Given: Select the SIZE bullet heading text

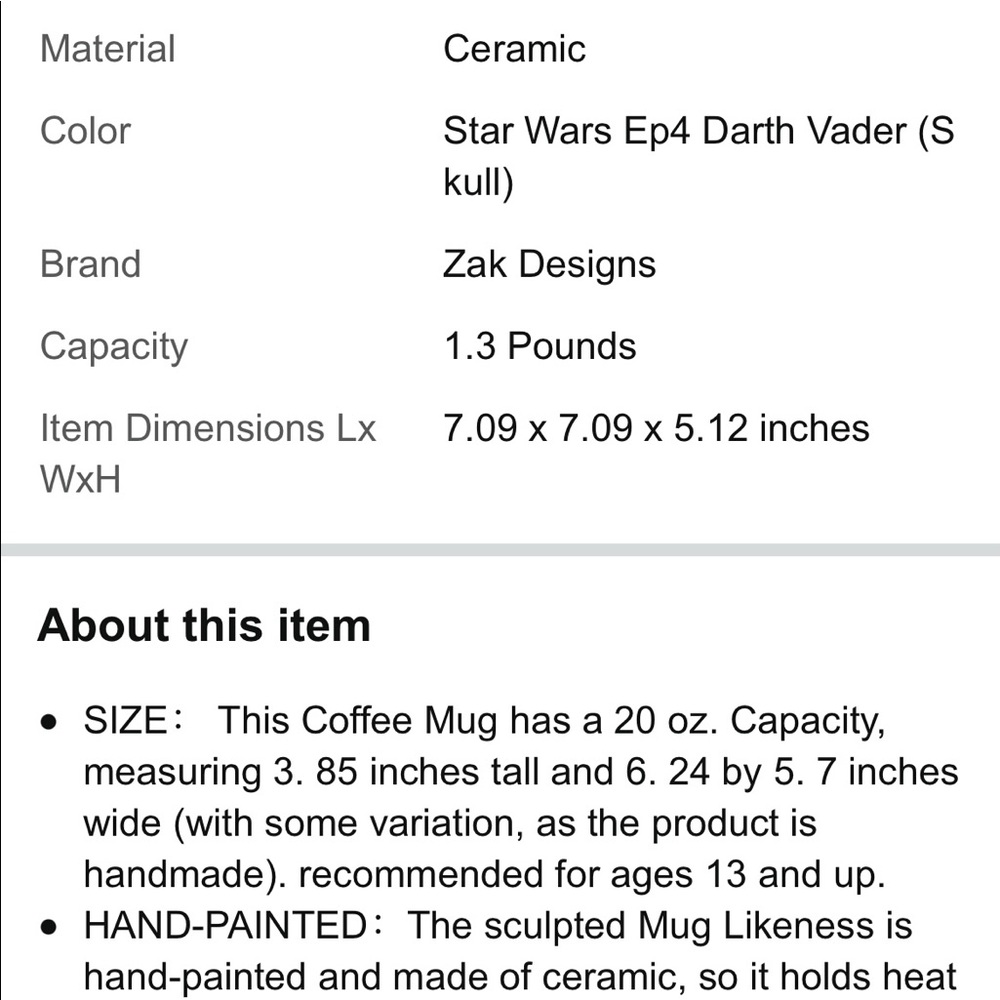Looking at the screenshot, I should tap(126, 721).
